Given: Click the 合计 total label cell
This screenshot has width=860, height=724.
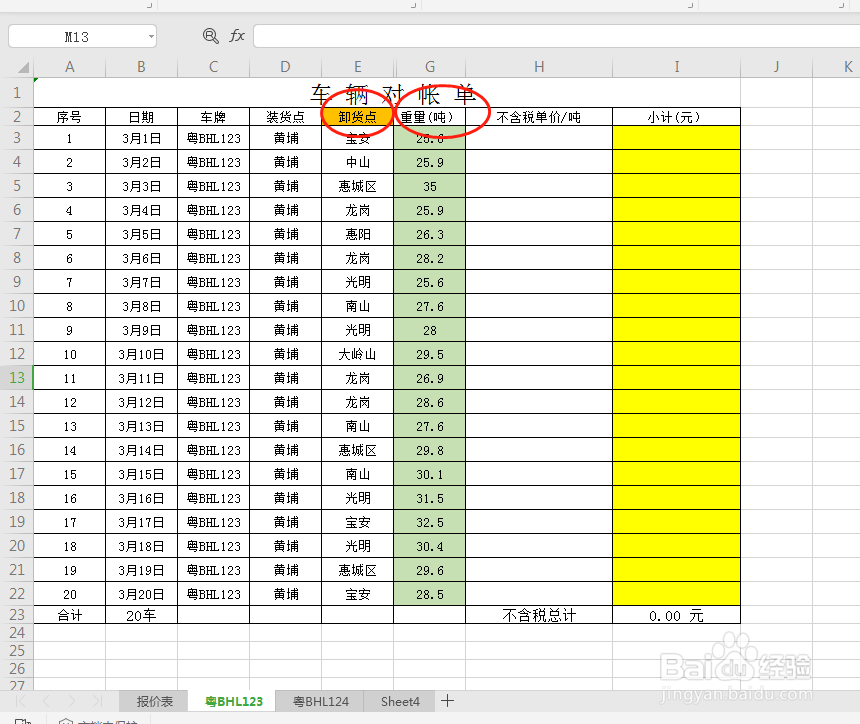Looking at the screenshot, I should pos(70,615).
